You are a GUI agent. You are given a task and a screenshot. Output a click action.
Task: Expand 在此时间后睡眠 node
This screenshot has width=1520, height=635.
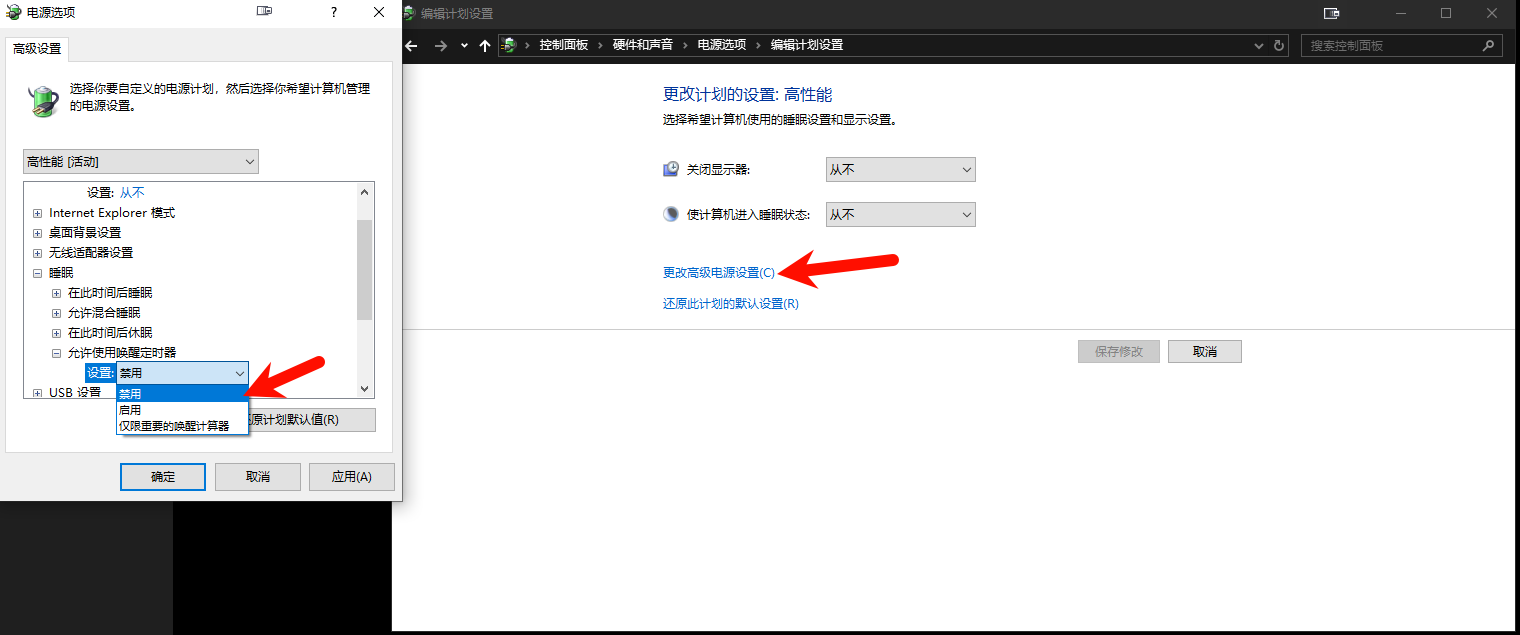tap(56, 293)
